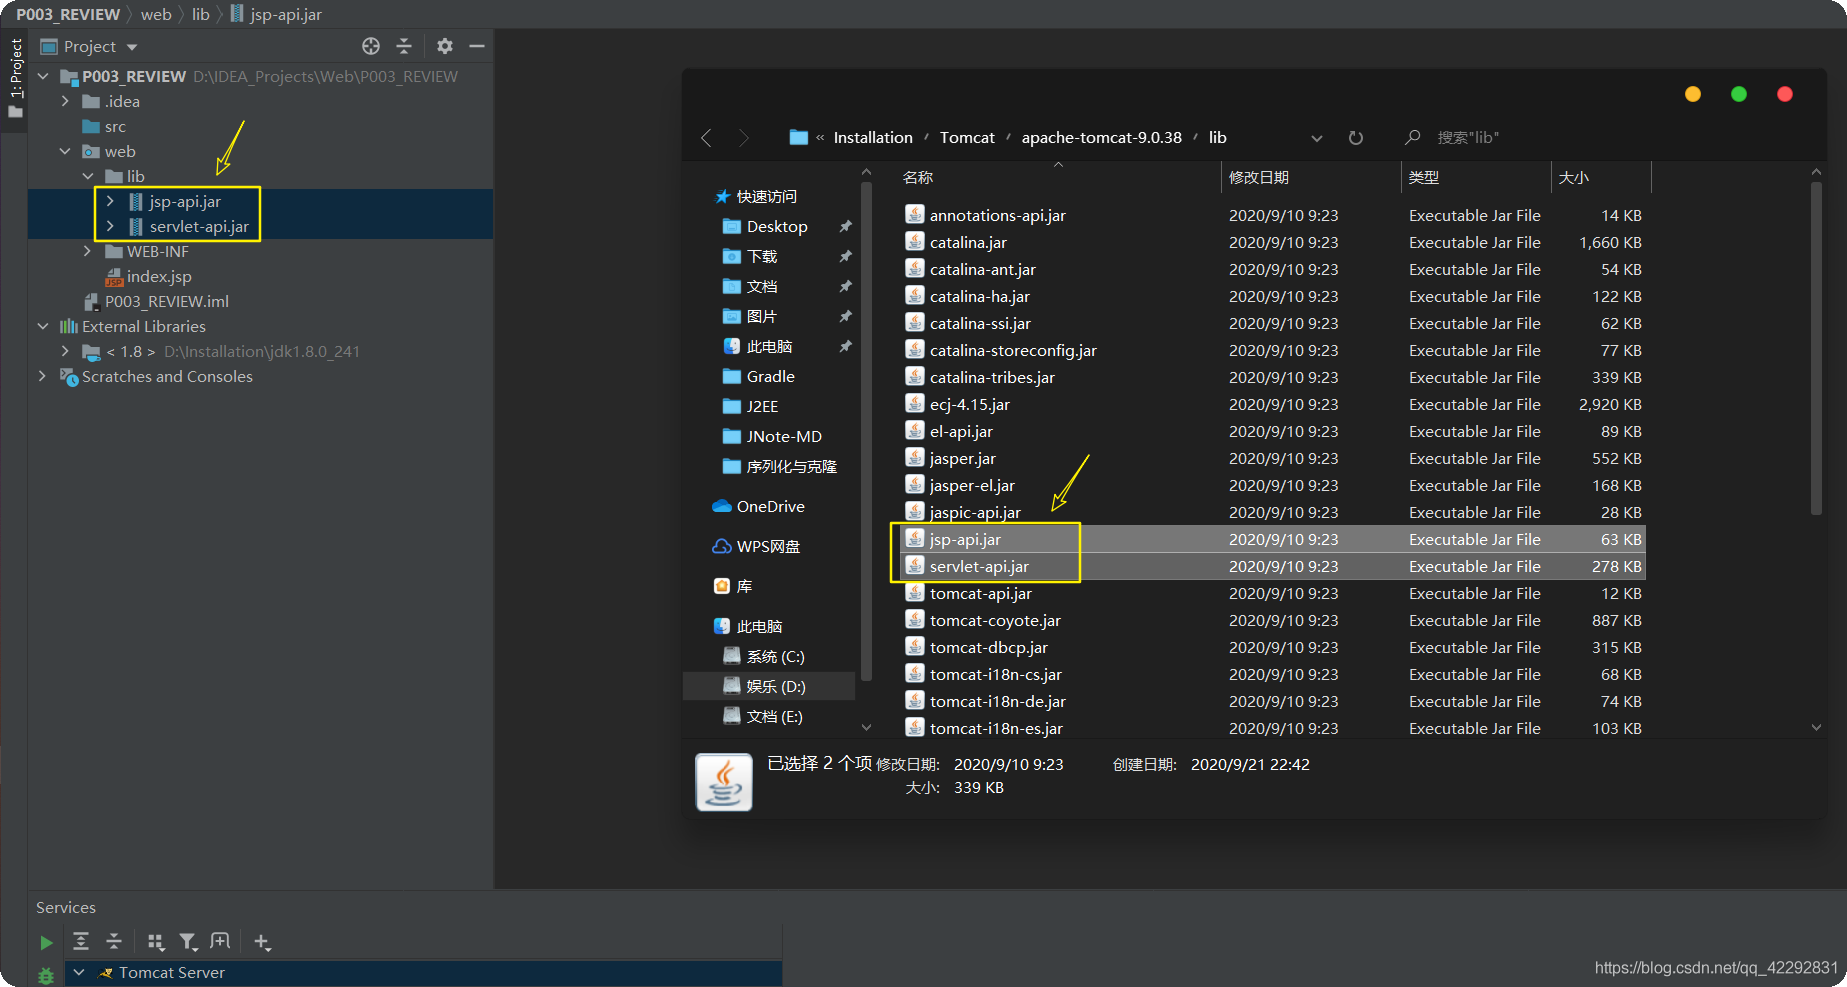Click the explorer sidebar vertical scrollbar
The height and width of the screenshot is (987, 1847).
866,431
